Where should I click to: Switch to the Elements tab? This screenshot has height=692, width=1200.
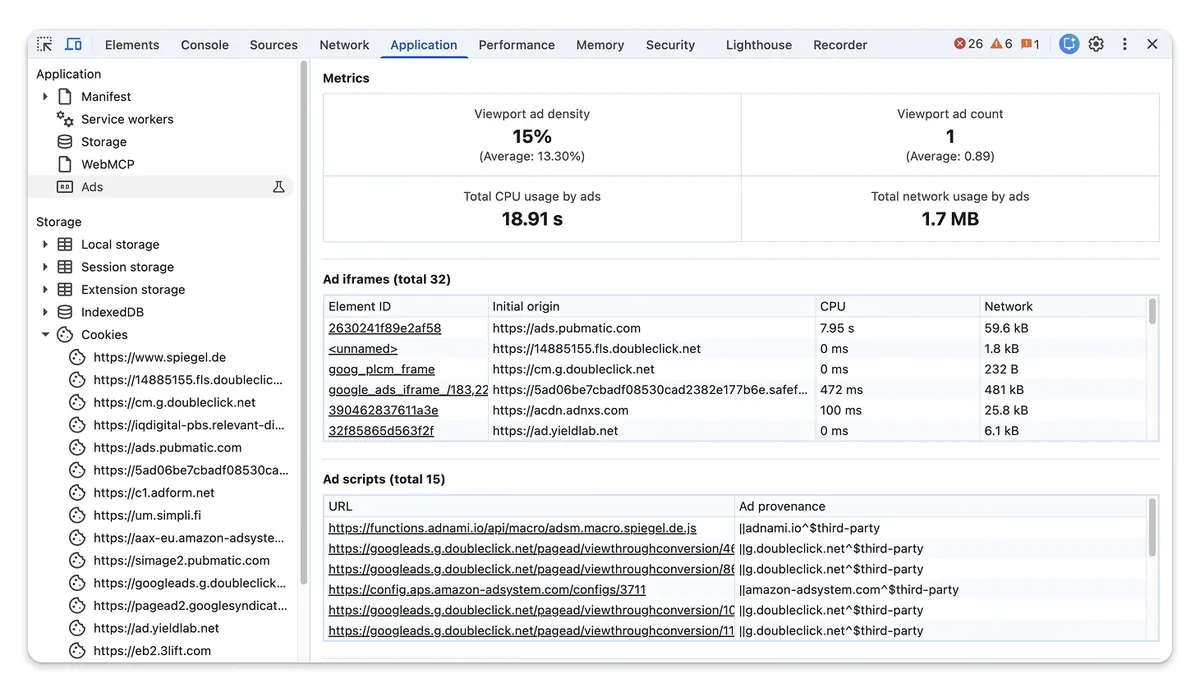click(x=132, y=45)
